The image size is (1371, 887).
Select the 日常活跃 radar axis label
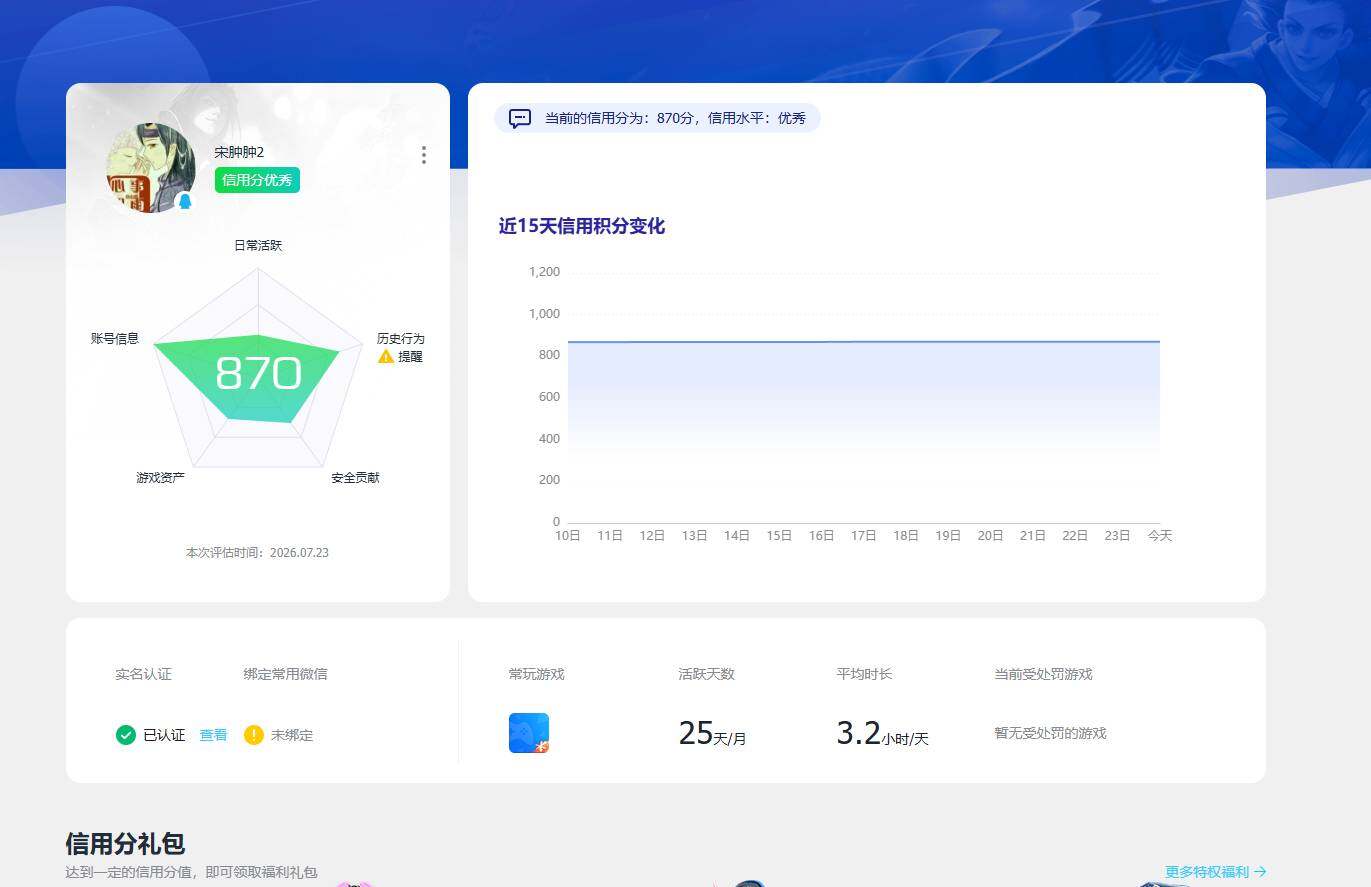tap(258, 245)
